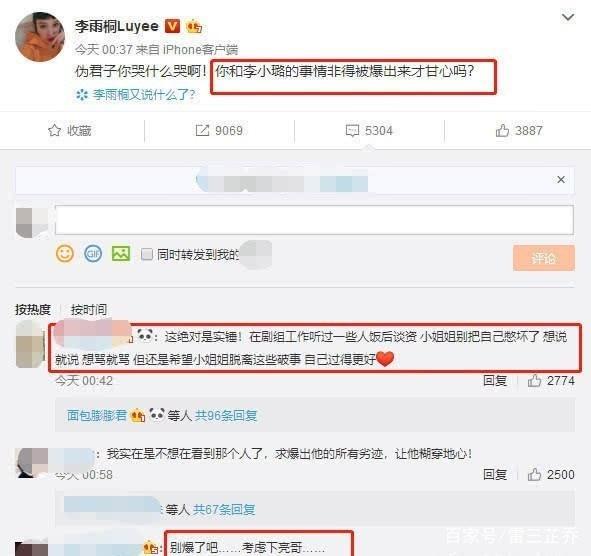591x556 pixels.
Task: Expand 共67条回复 replies
Action: (224, 510)
